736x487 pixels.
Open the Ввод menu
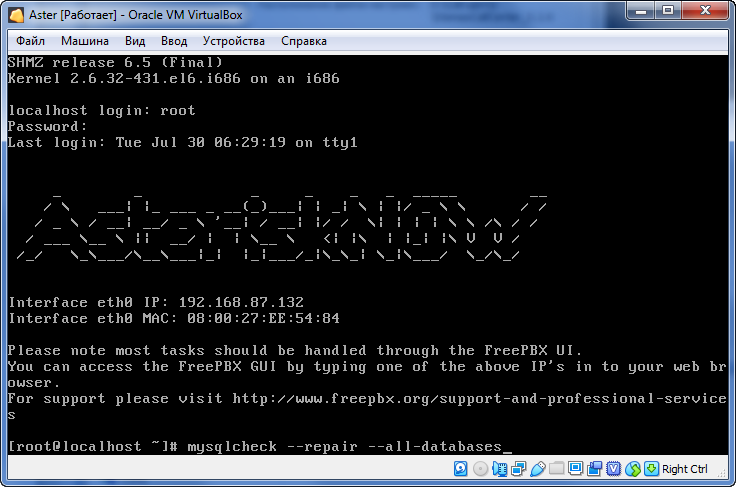pos(174,41)
